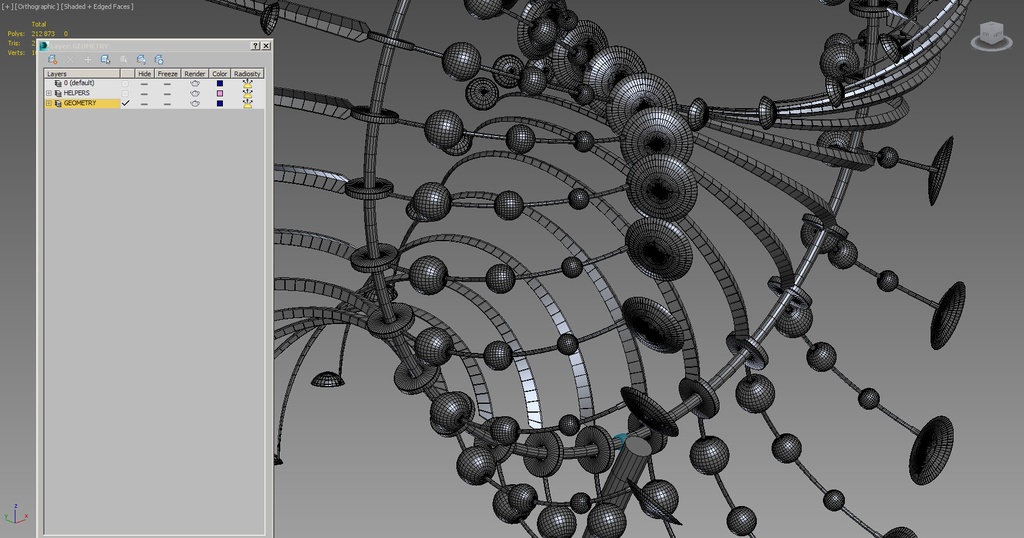Open help with the question mark button
Viewport: 1024px width, 538px height.
(255, 46)
